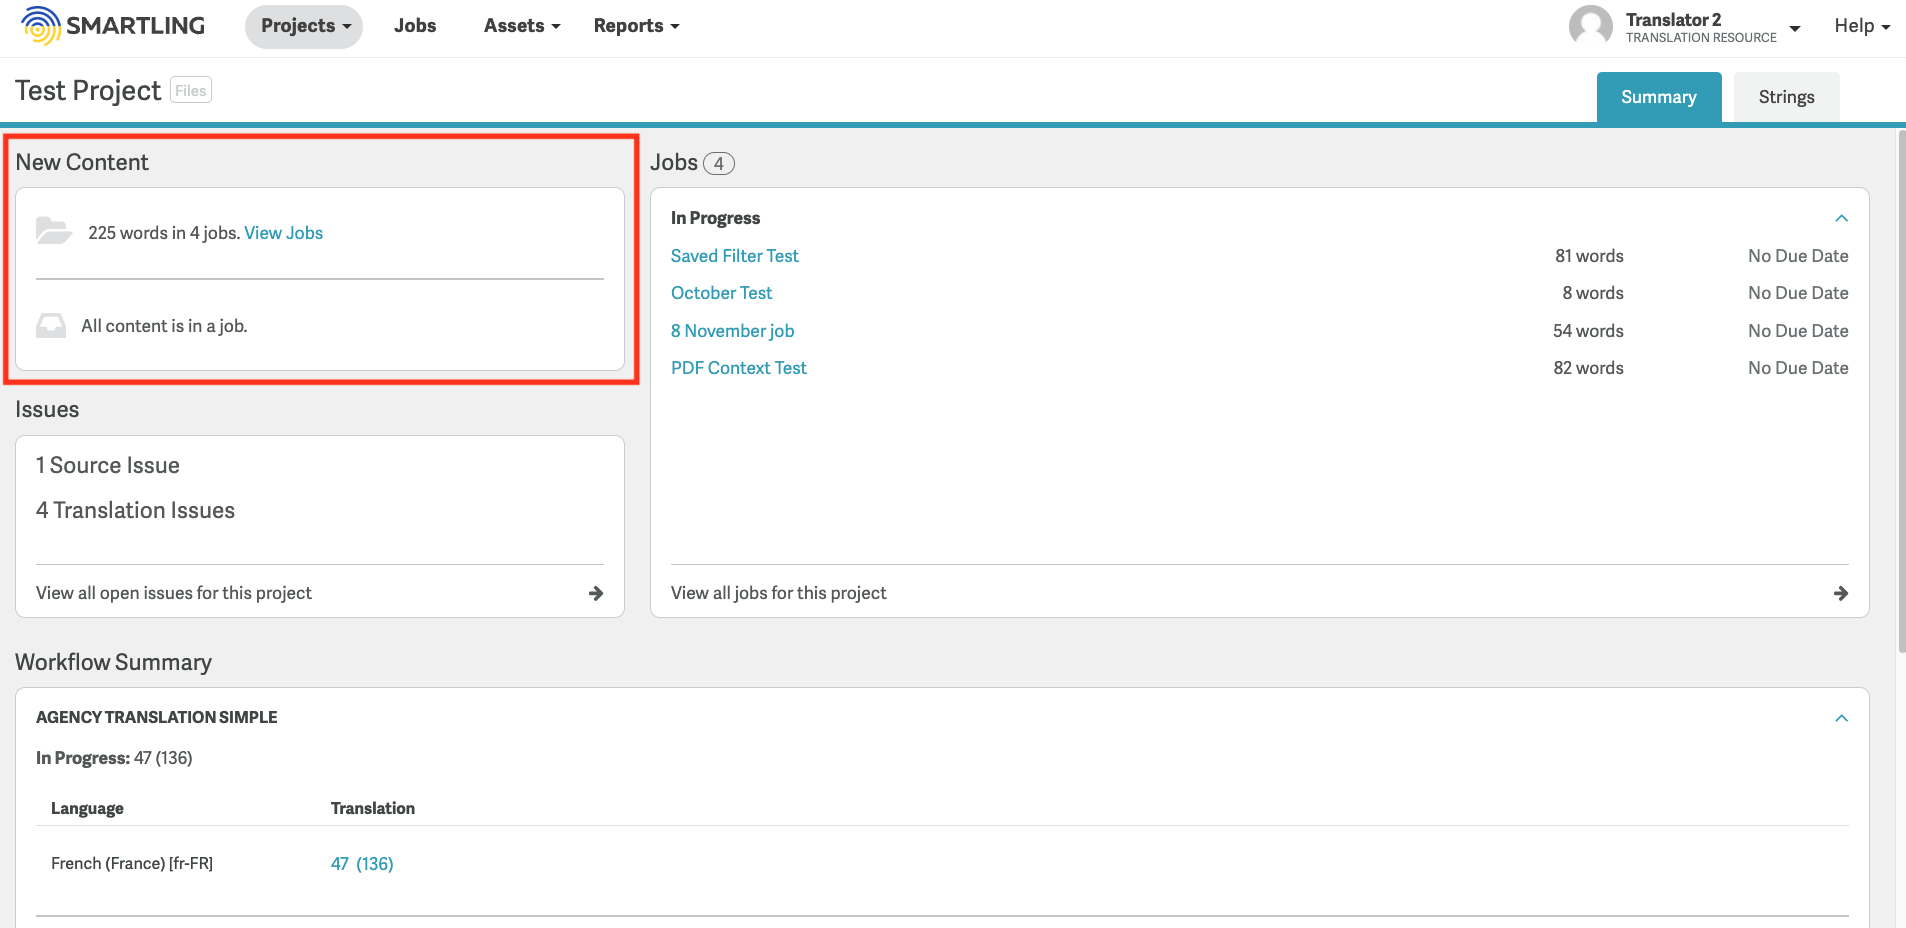The height and width of the screenshot is (928, 1906).
Task: Click the Jobs count badge showing 4
Action: pos(719,163)
